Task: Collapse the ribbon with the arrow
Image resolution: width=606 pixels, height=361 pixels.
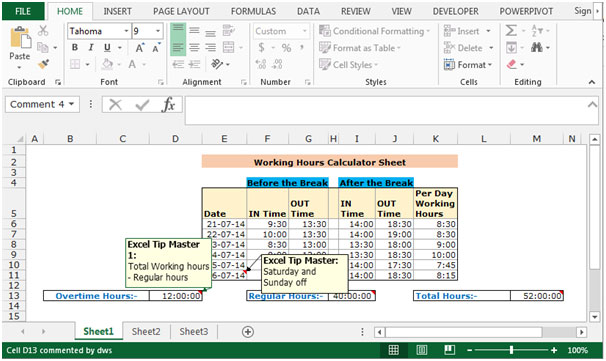Action: (x=592, y=82)
